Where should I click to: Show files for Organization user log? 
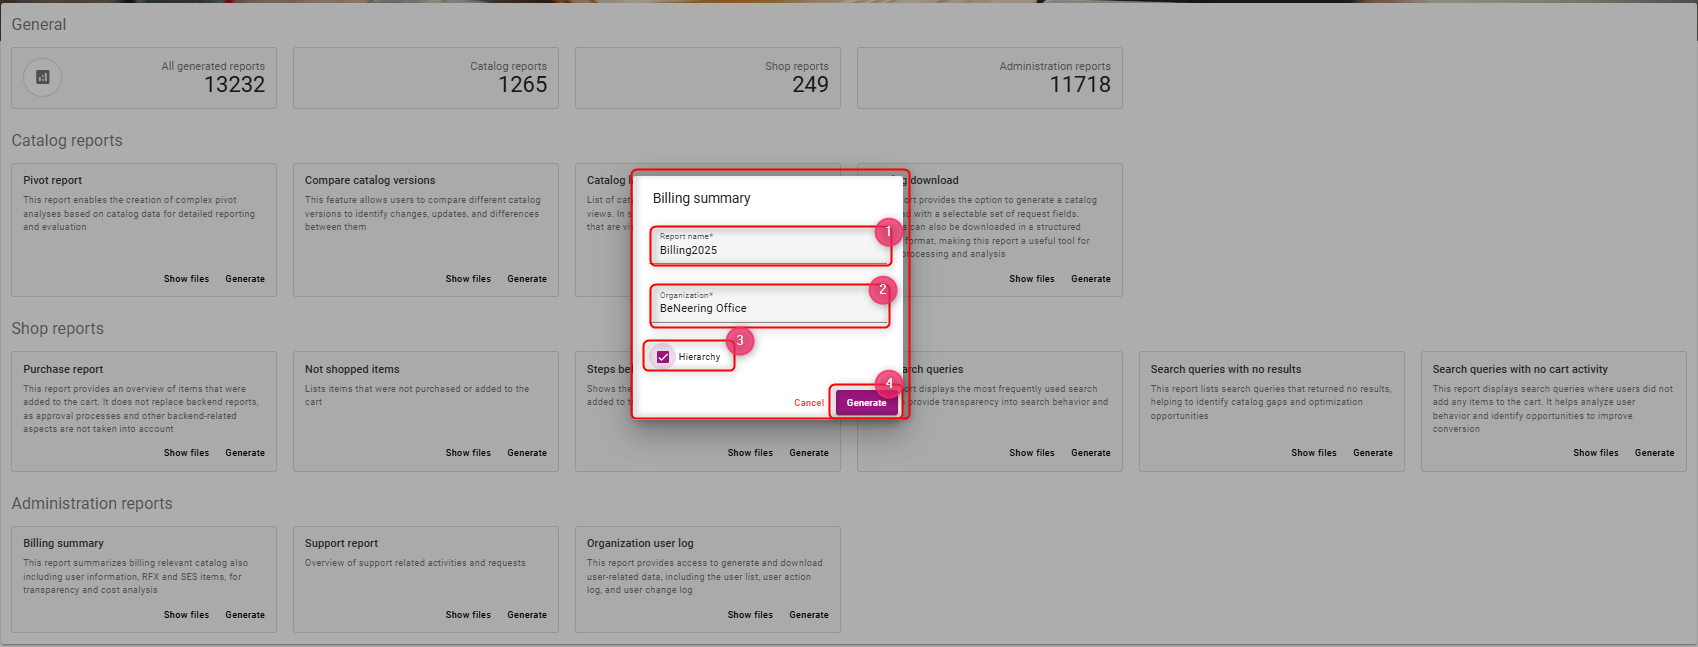click(x=750, y=615)
